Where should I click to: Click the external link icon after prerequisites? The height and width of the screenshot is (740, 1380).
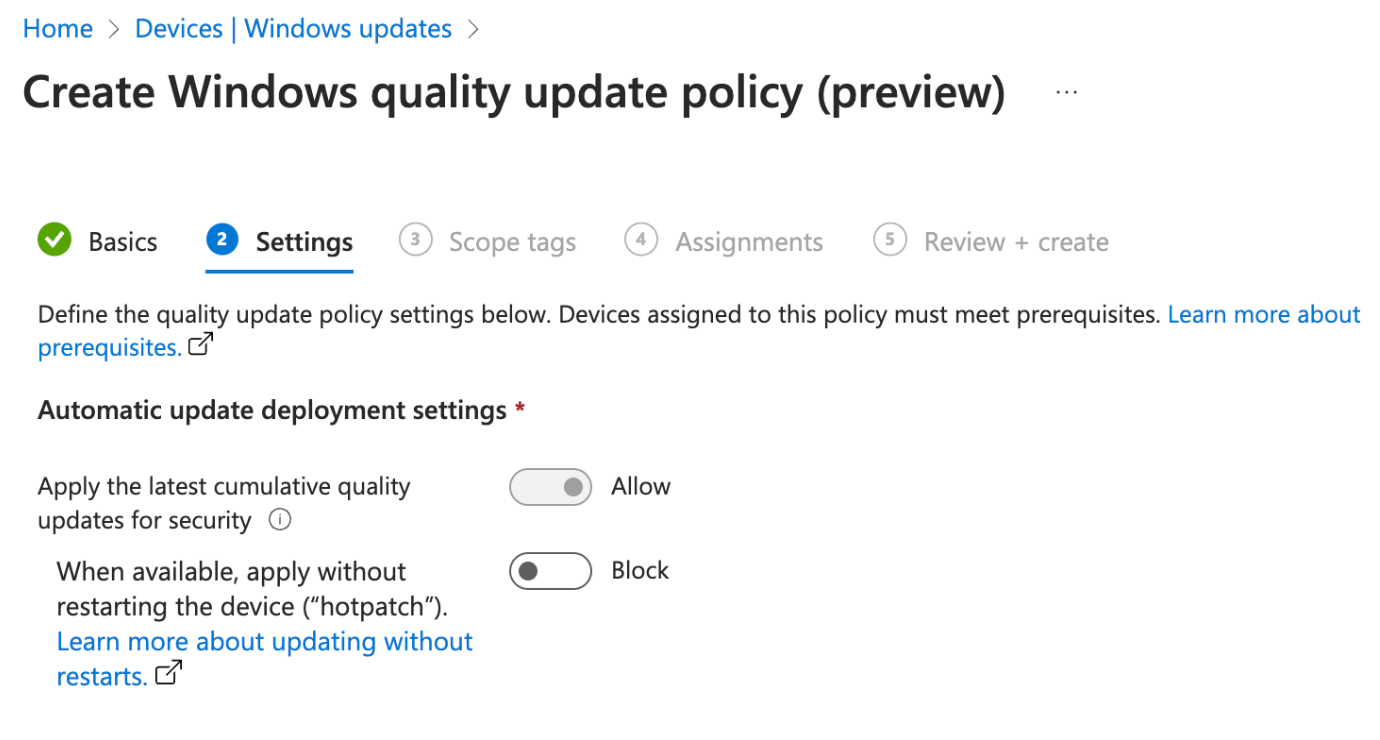(x=201, y=346)
